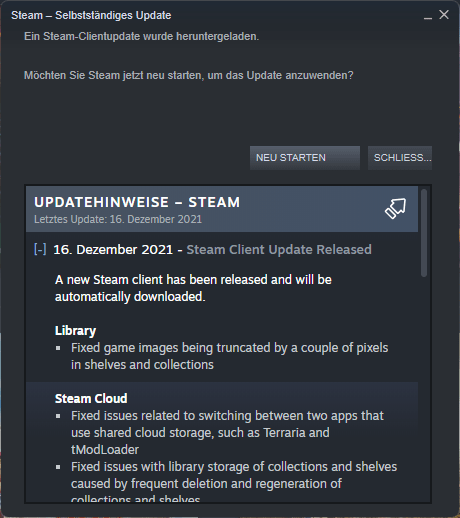Collapse the 16. Dezember 2021 entry
The image size is (460, 518).
pos(40,249)
